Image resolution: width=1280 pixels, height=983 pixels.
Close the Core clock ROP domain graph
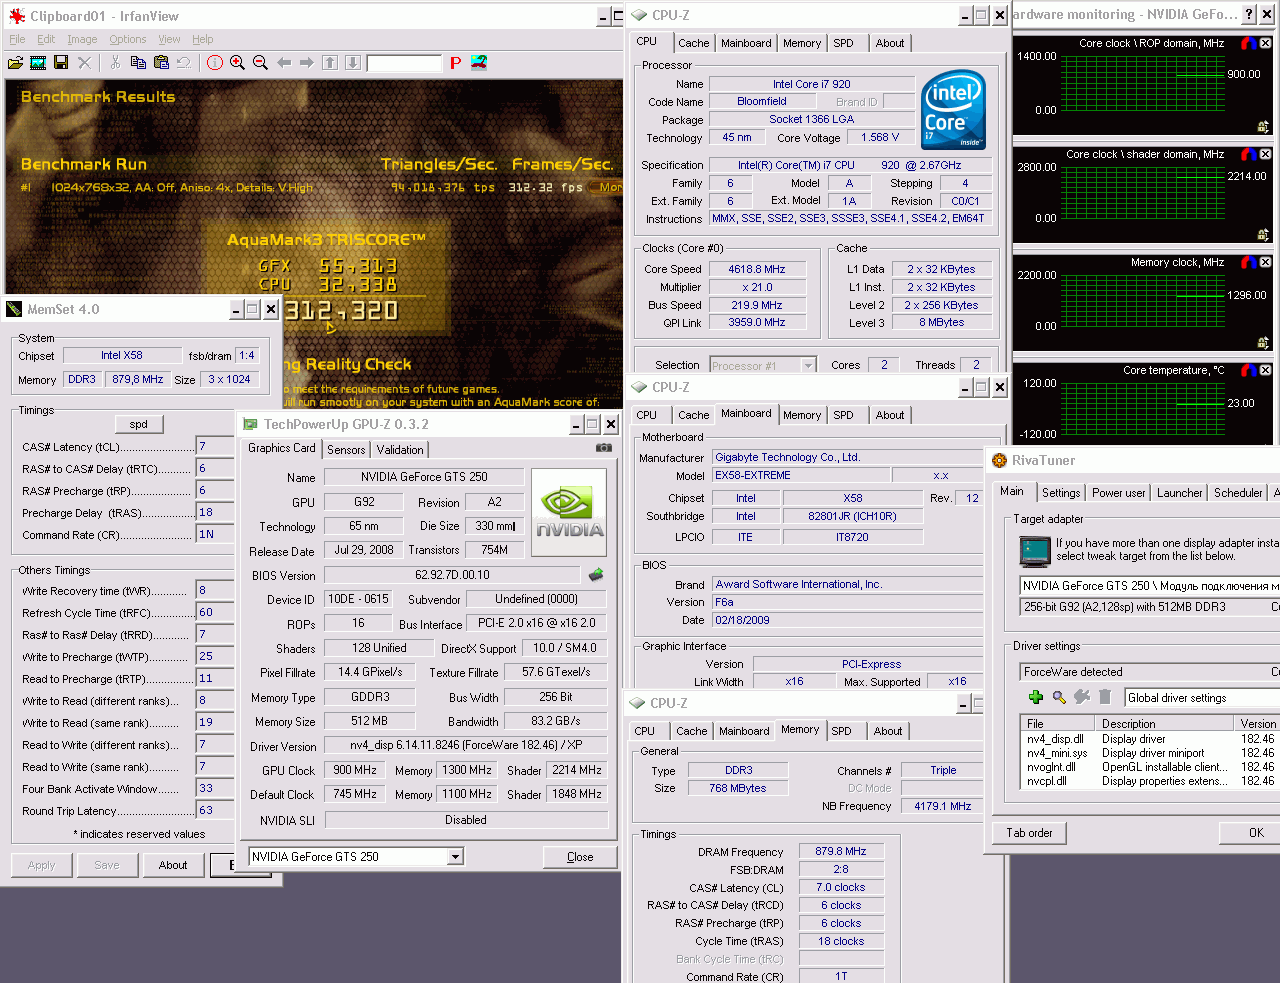click(1265, 43)
